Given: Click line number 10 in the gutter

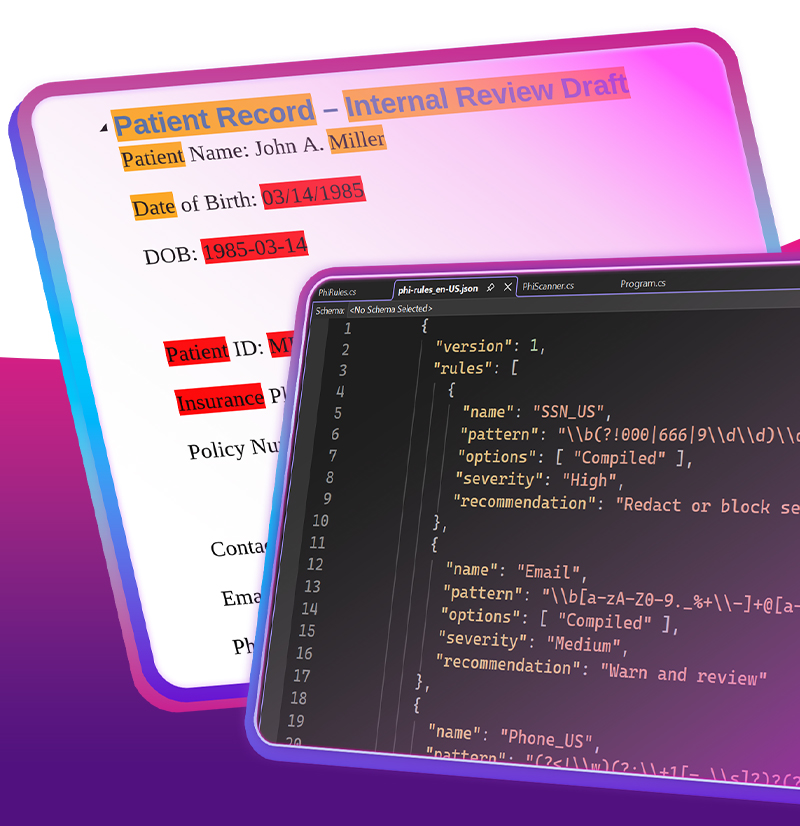Looking at the screenshot, I should coord(320,520).
